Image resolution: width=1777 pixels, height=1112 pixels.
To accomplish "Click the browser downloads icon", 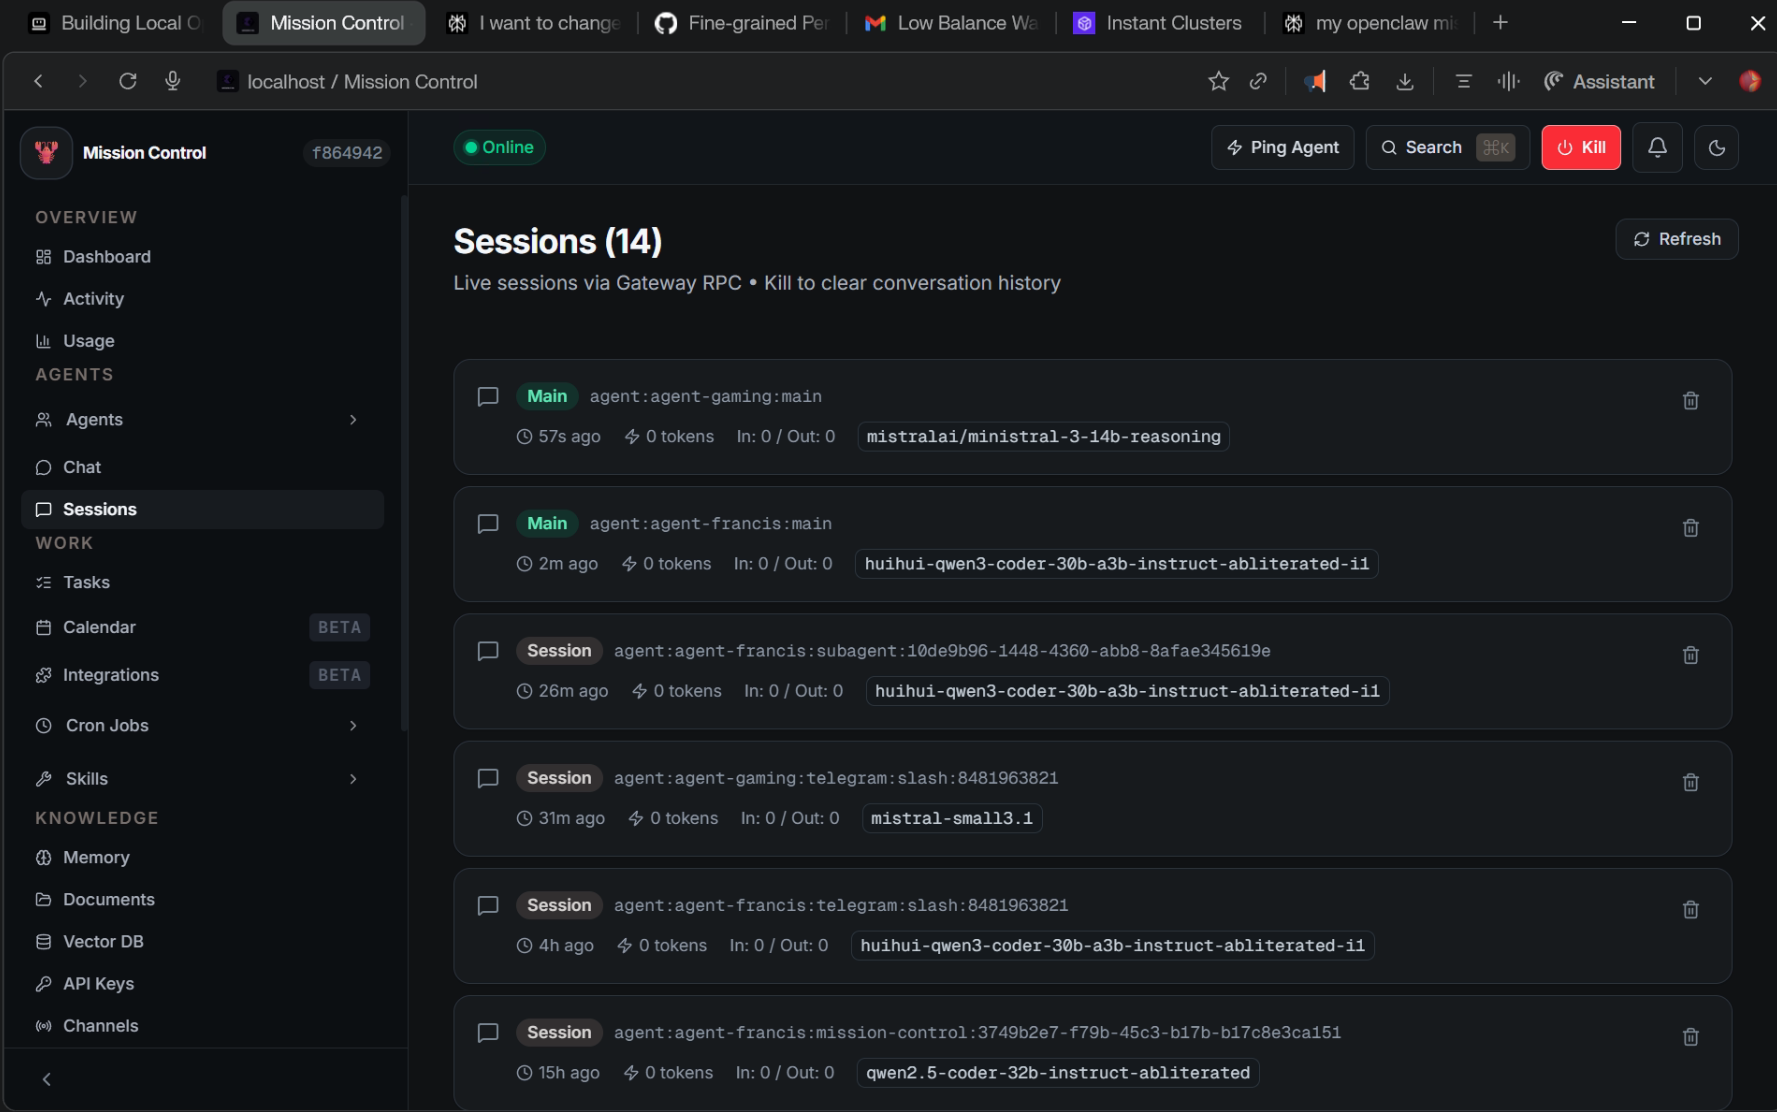I will 1405,81.
